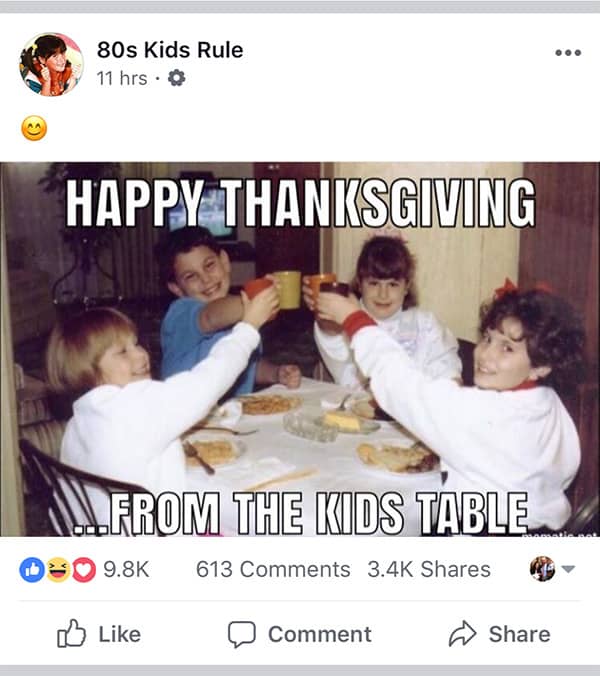Click the Share button text

tap(519, 634)
